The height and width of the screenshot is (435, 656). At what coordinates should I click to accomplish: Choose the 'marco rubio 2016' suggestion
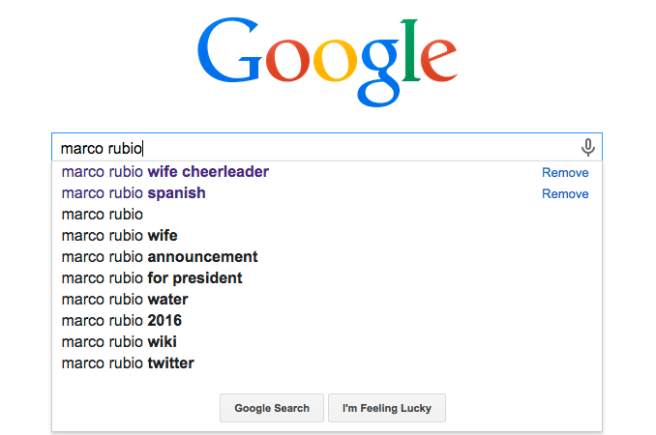[x=121, y=321]
